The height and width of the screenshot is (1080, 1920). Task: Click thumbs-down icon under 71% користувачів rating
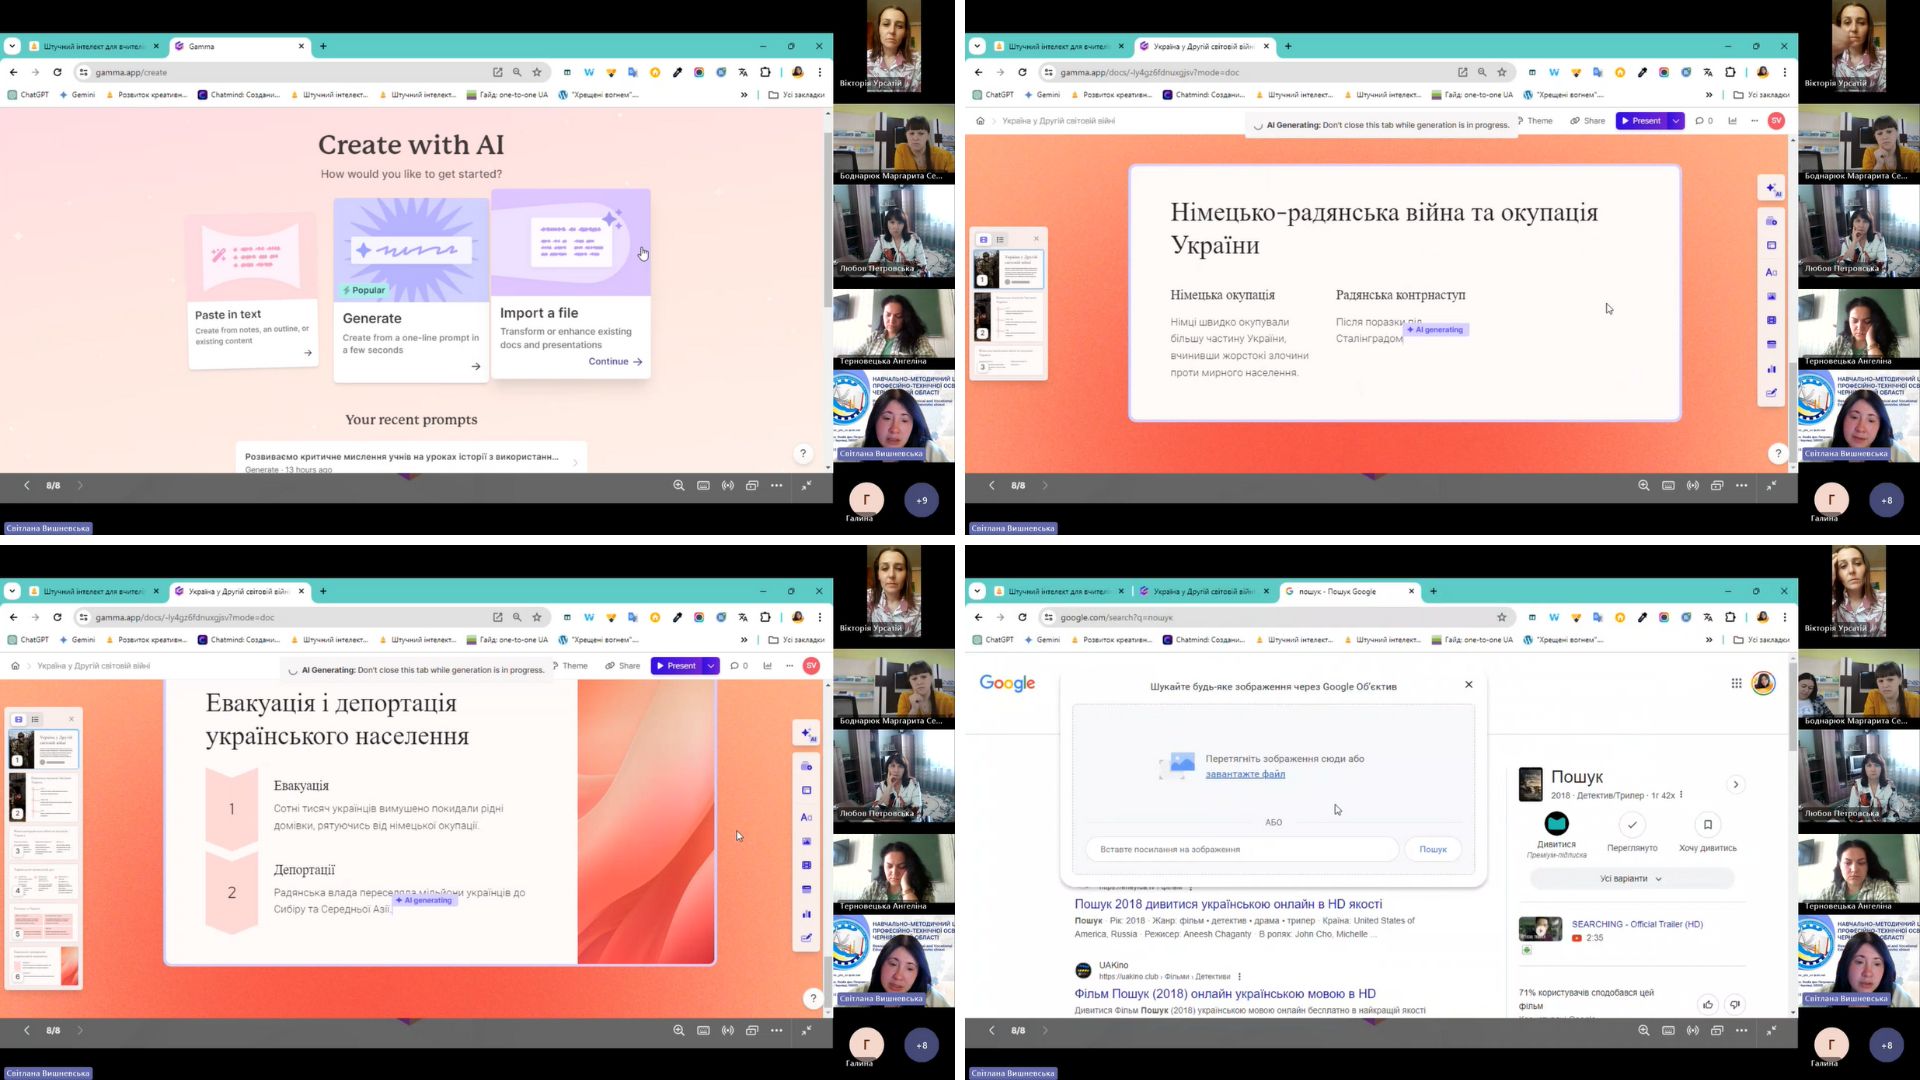click(1735, 1004)
